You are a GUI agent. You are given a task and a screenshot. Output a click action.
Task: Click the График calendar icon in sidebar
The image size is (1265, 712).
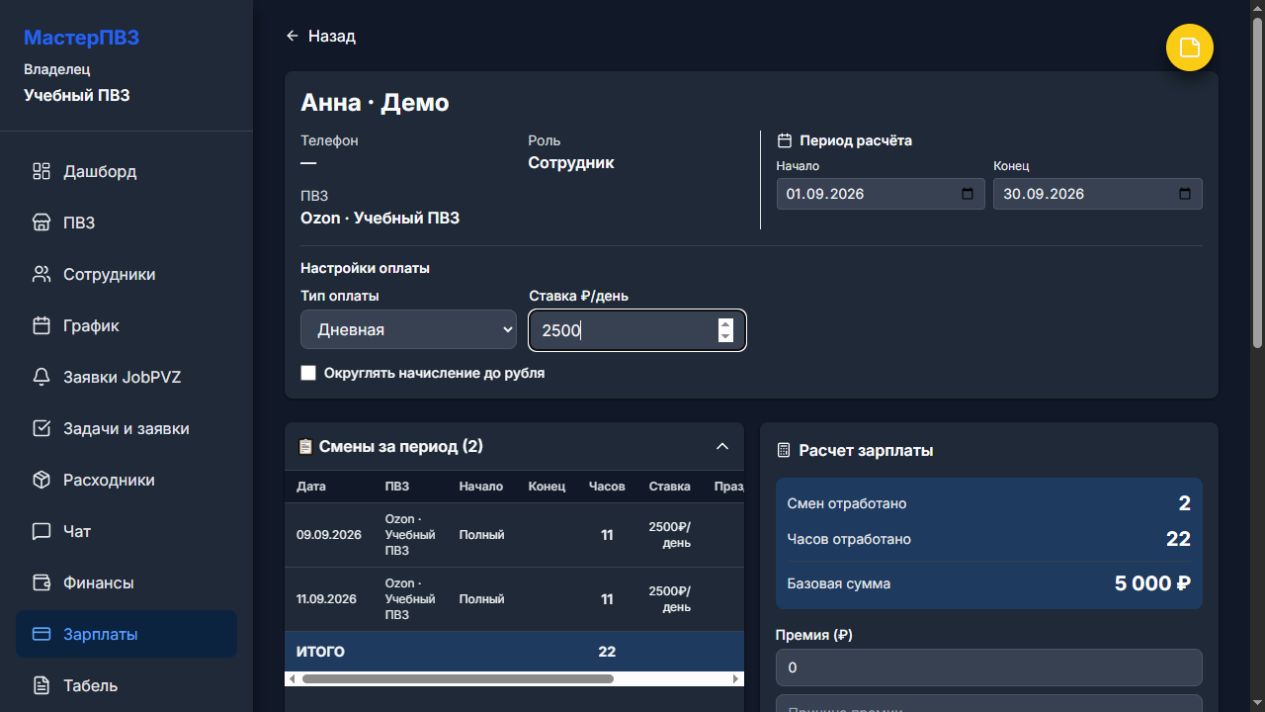click(x=41, y=326)
